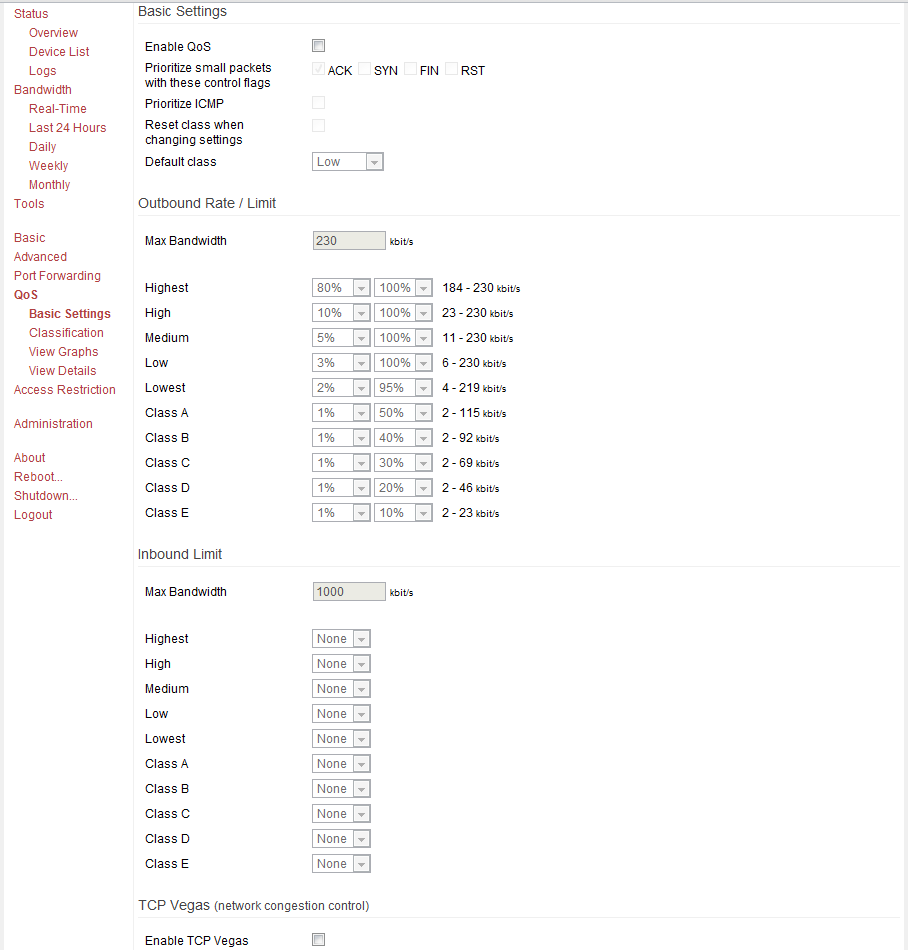Click the Reboot... link
This screenshot has width=908, height=950.
[x=38, y=477]
